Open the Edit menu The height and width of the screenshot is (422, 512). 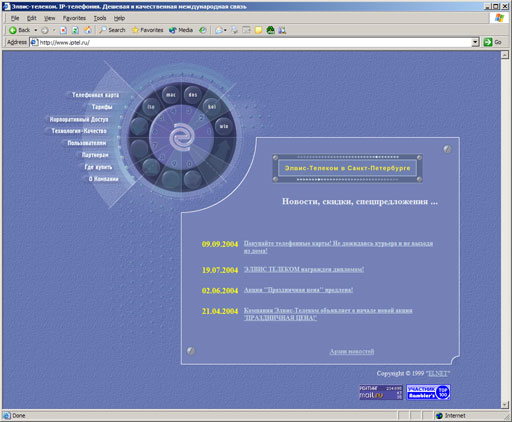pyautogui.click(x=31, y=18)
